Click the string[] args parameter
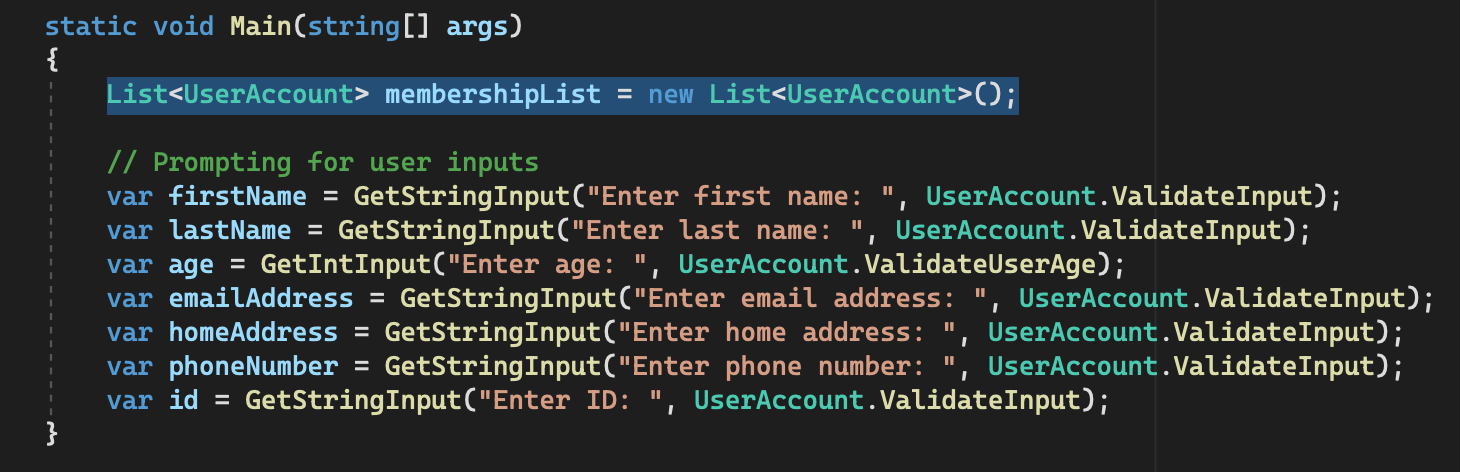1460x472 pixels. [x=400, y=26]
